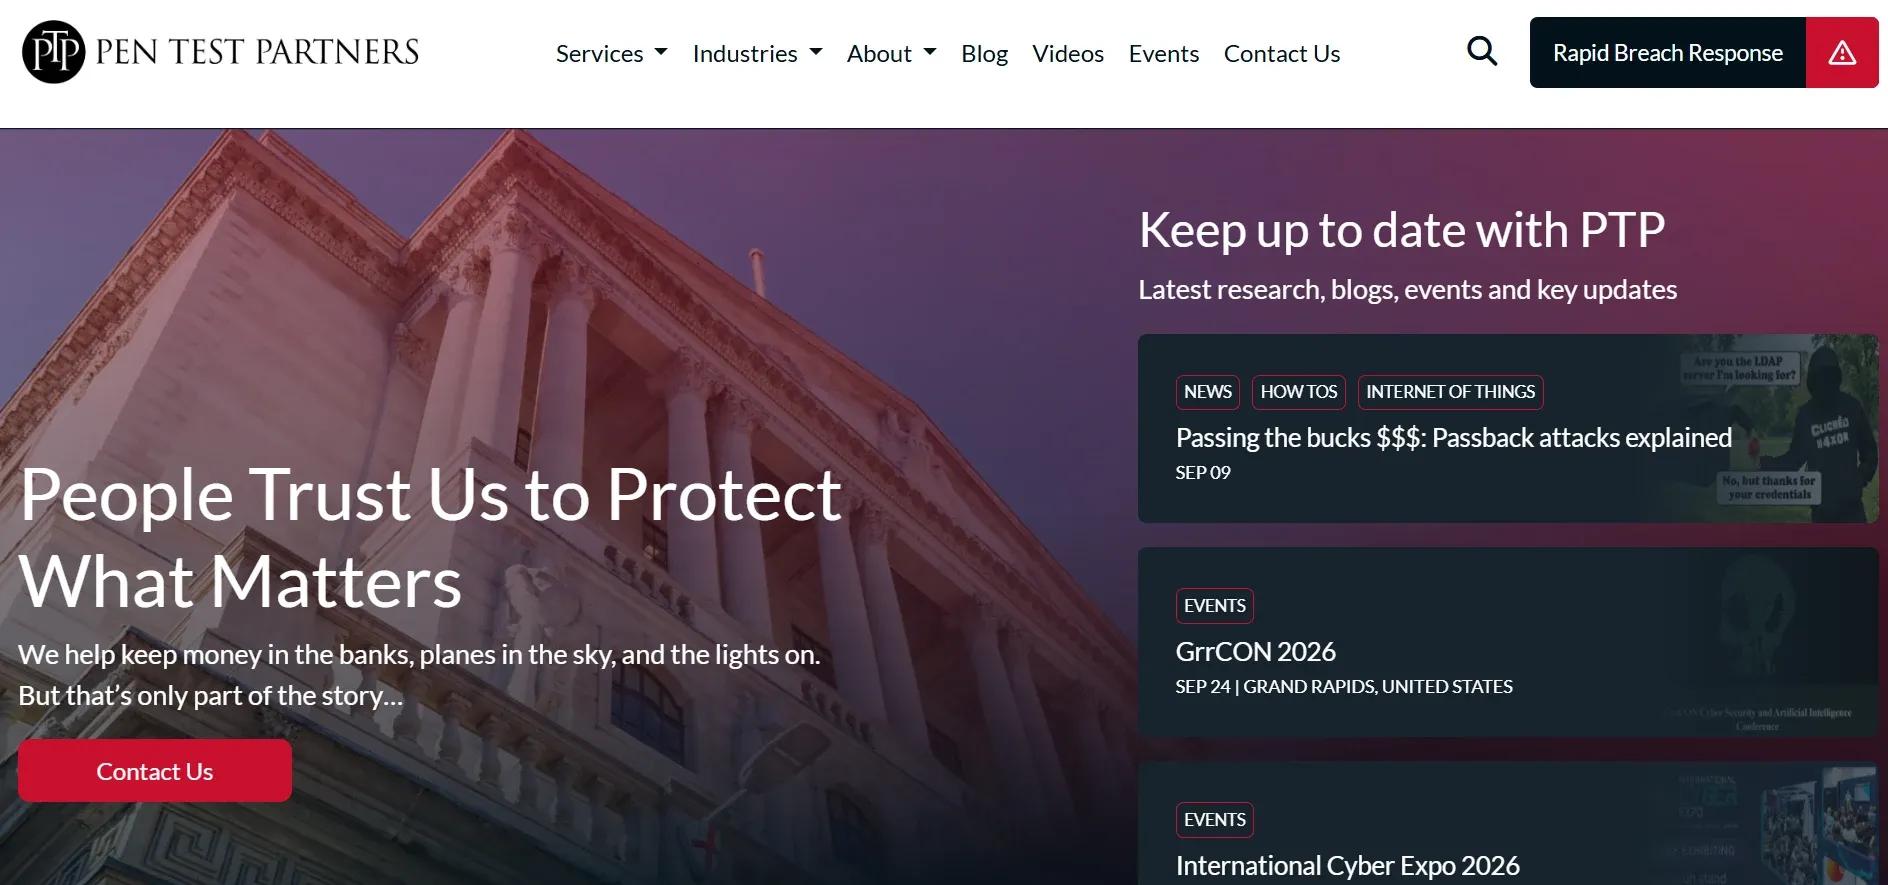Click the red warning triangle icon
1888x885 pixels.
(1842, 53)
